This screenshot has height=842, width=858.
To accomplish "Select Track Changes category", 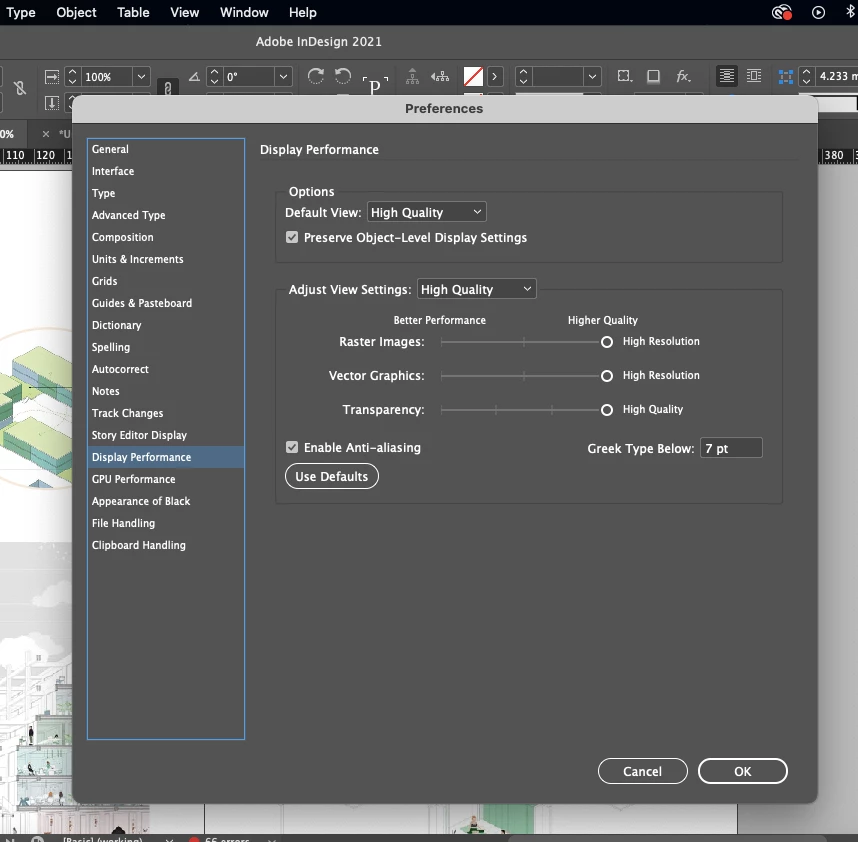I will click(166, 413).
